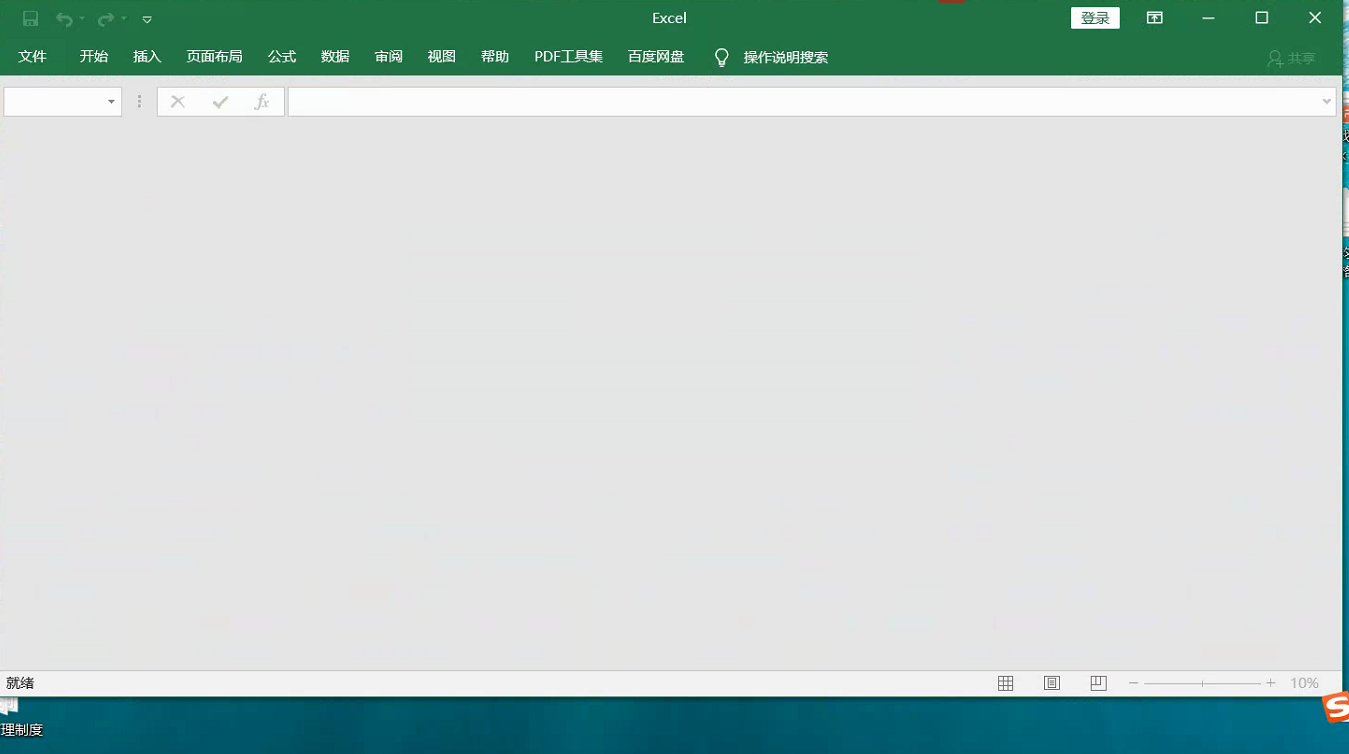Go to the 审阅 ribbon tab

coord(389,57)
